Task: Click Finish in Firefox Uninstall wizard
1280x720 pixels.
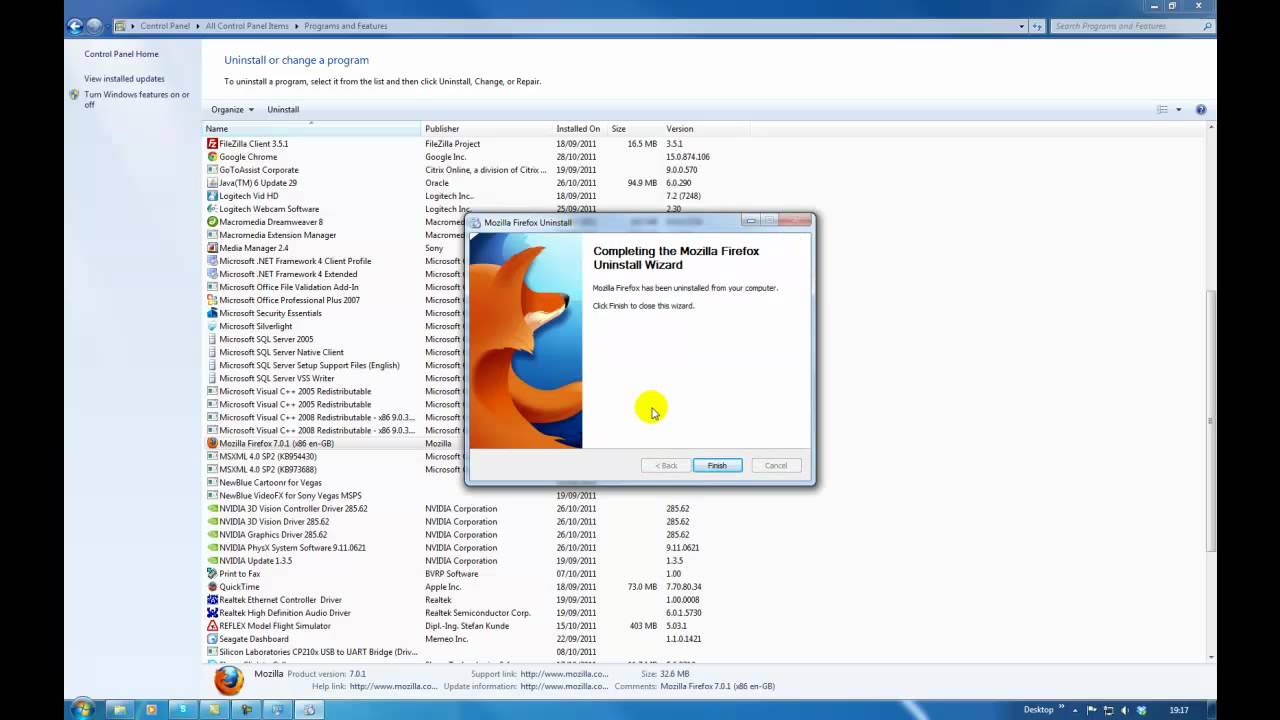Action: coord(717,465)
